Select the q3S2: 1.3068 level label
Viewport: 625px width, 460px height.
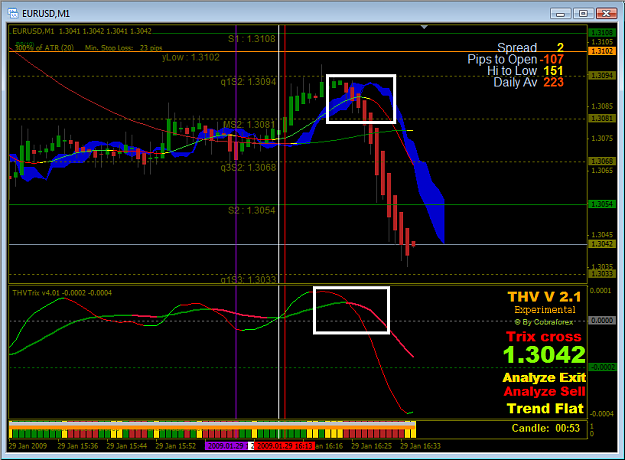248,167
